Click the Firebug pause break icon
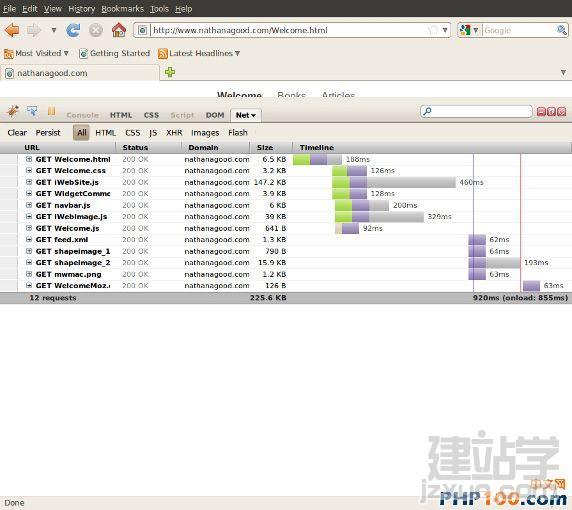 click(x=51, y=111)
